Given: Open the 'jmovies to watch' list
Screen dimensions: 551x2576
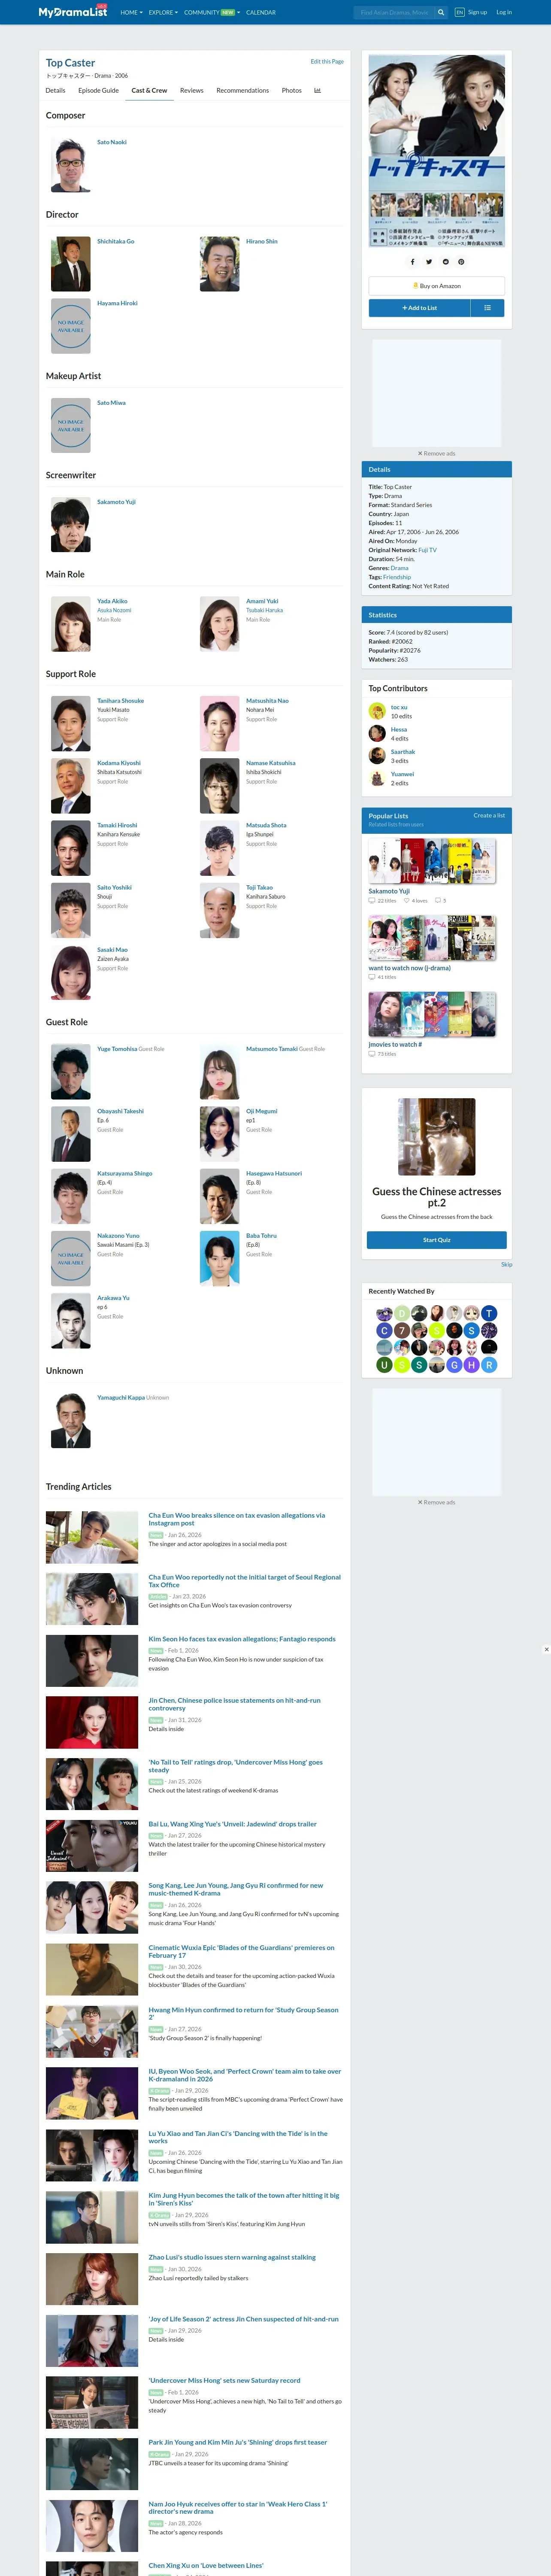Looking at the screenshot, I should [x=395, y=1044].
